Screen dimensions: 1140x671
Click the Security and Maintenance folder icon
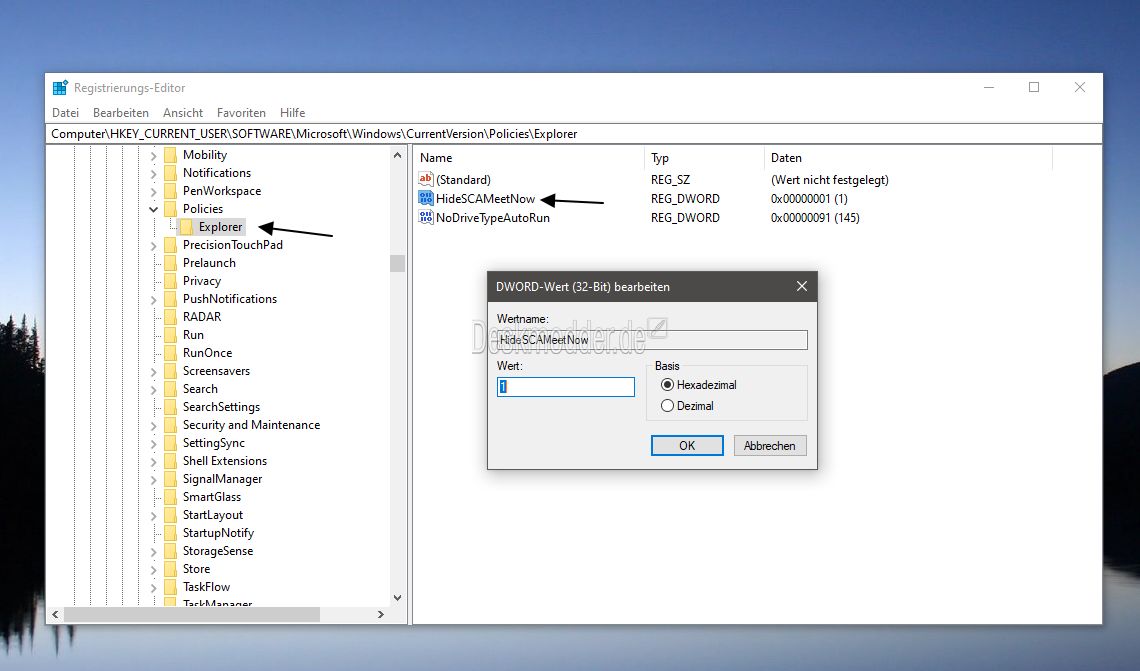pyautogui.click(x=170, y=425)
